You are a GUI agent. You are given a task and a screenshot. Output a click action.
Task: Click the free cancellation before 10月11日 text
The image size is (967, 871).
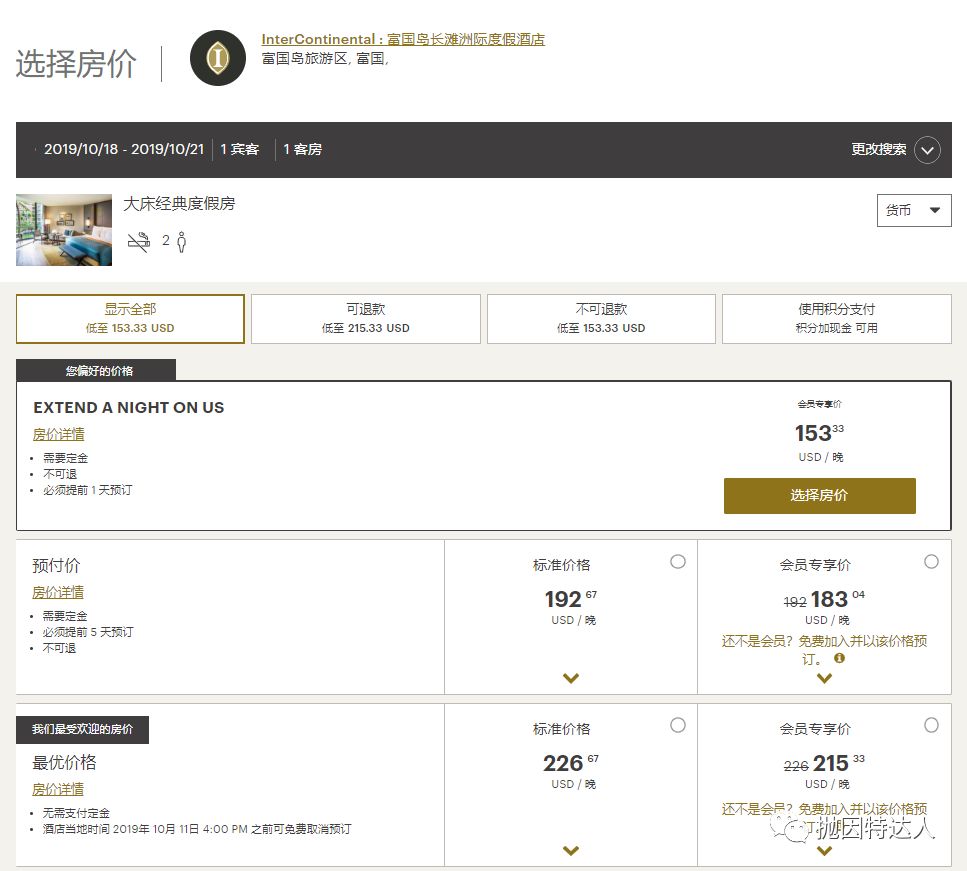197,829
